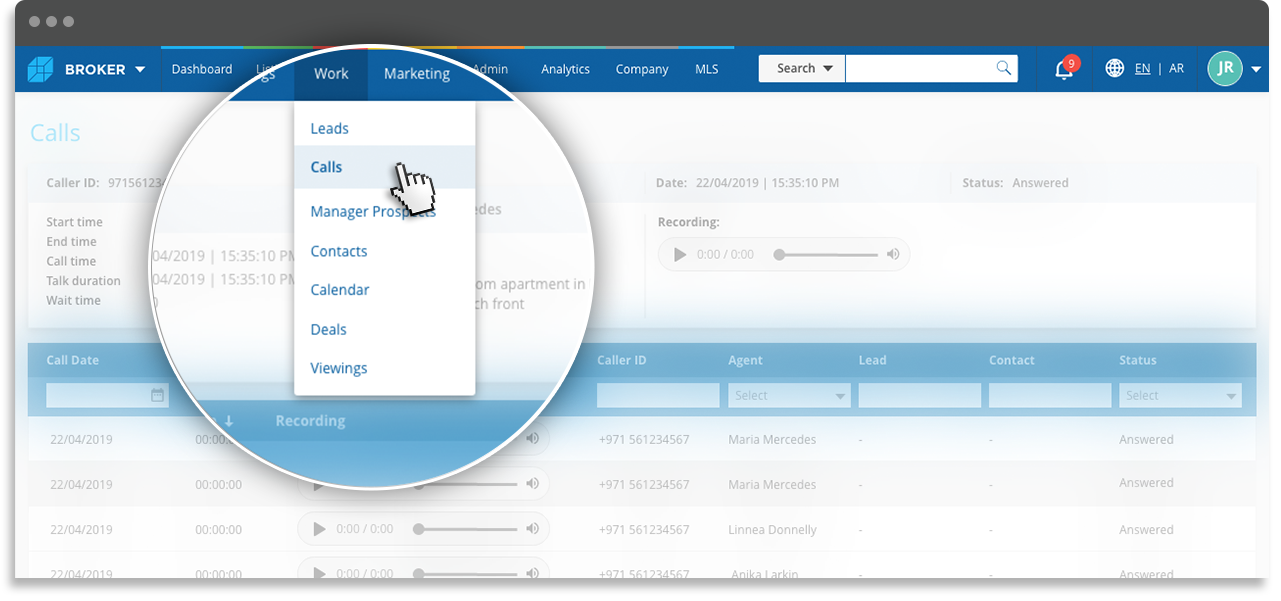
Task: Mute recording in second Maria Mercedes row
Action: click(532, 484)
